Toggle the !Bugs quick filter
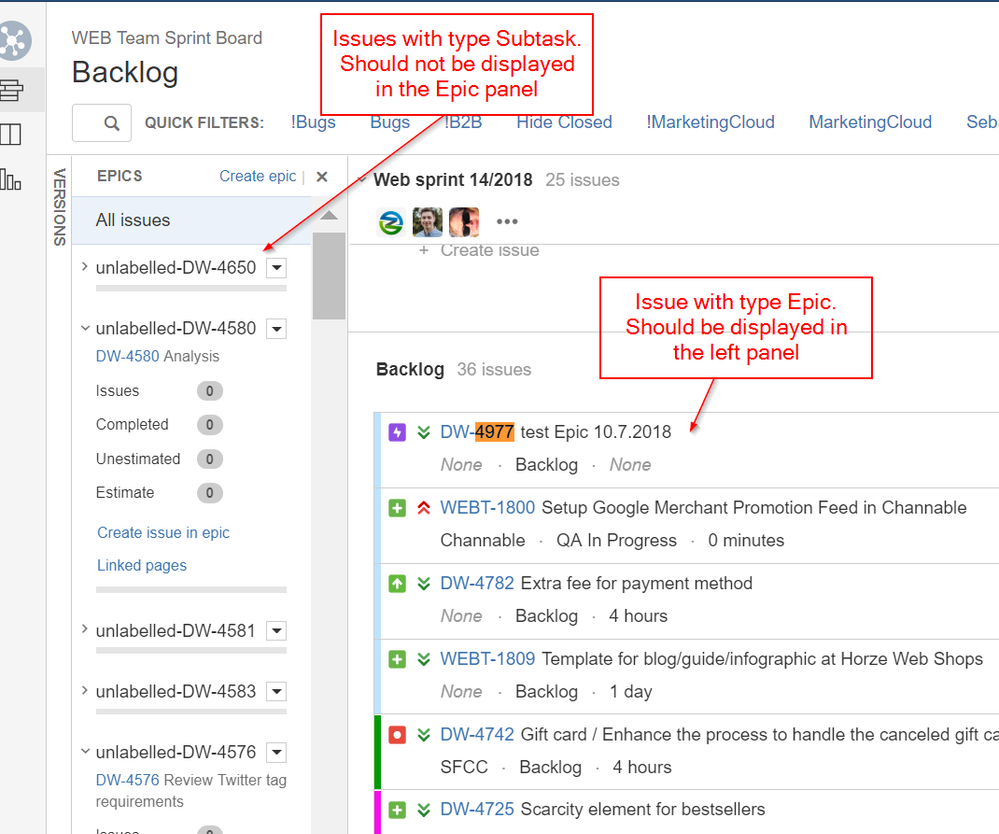 click(313, 122)
